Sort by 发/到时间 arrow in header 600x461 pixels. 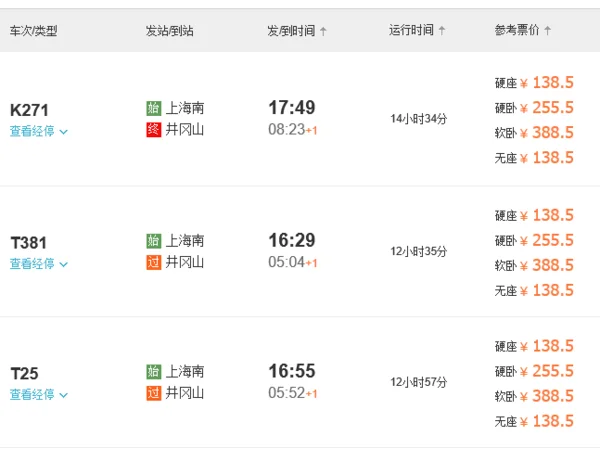pos(323,31)
